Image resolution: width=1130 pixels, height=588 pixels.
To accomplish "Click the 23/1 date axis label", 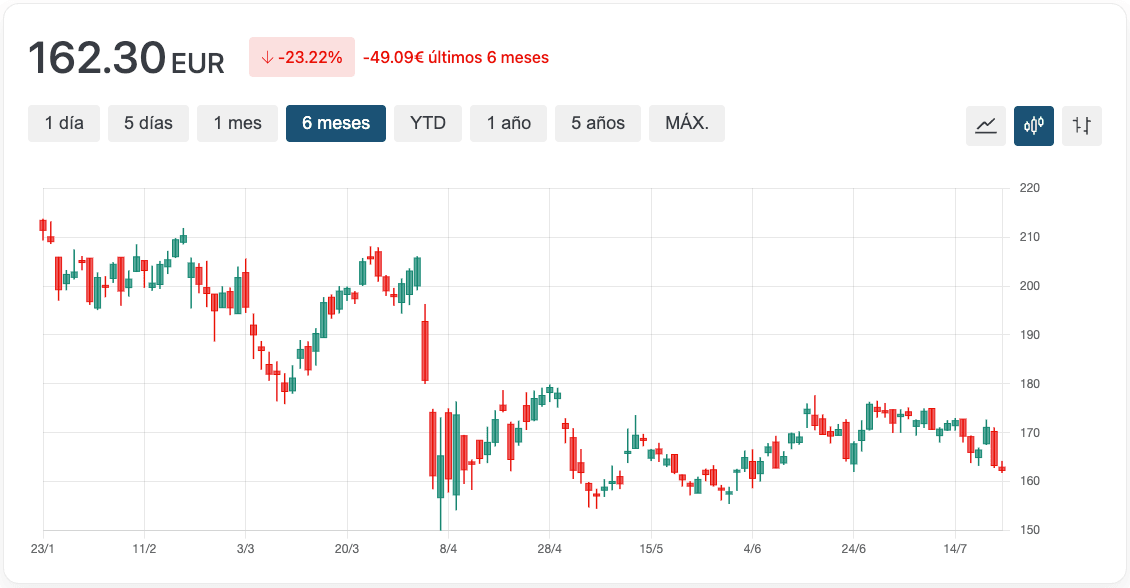I will pyautogui.click(x=43, y=549).
